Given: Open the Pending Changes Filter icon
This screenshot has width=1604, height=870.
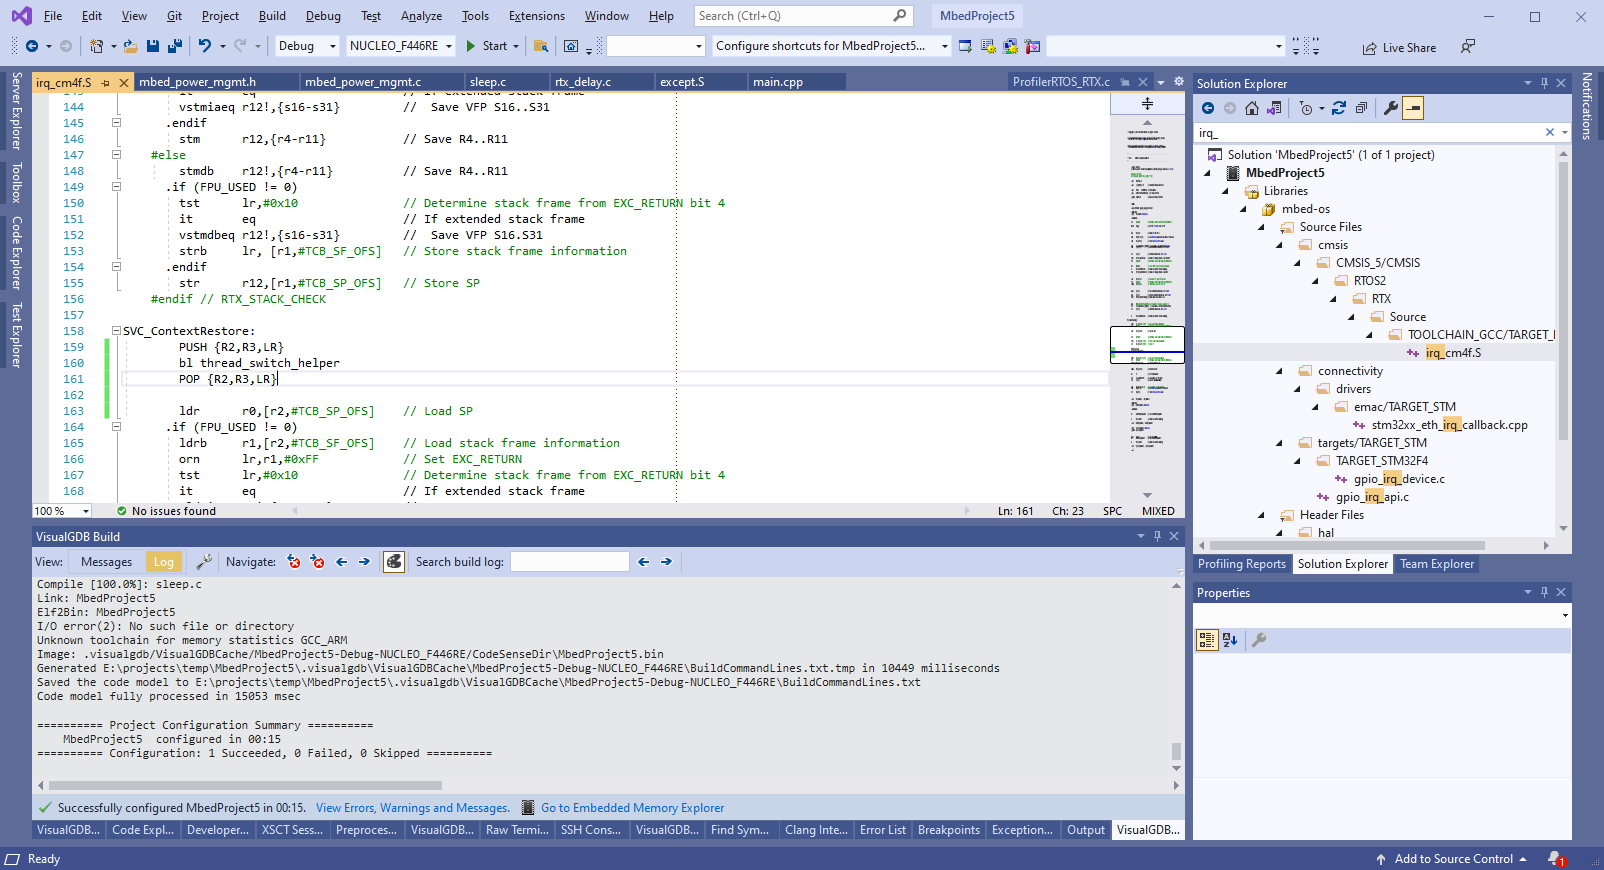Looking at the screenshot, I should pos(1306,108).
